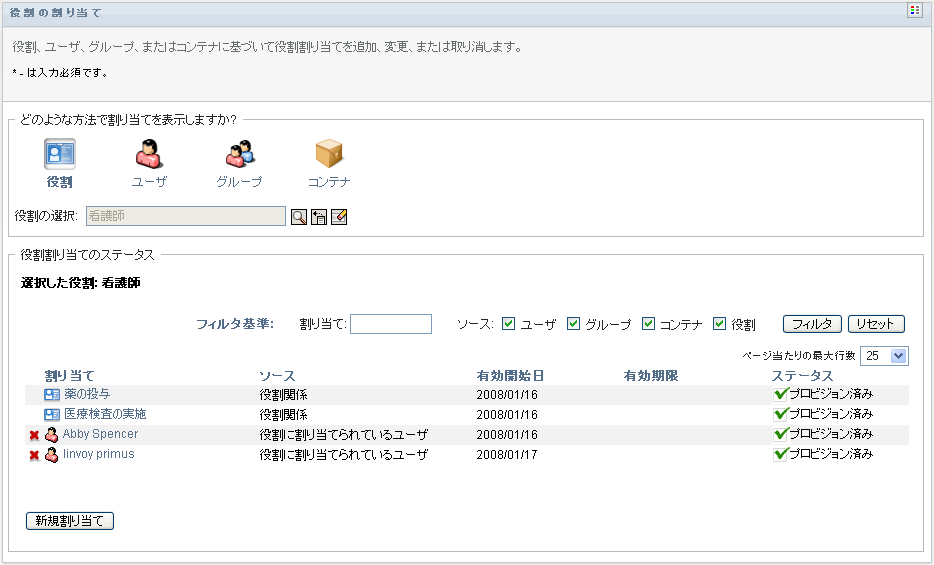This screenshot has width=934, height=565.
Task: Click the フィルタ button
Action: pos(812,324)
